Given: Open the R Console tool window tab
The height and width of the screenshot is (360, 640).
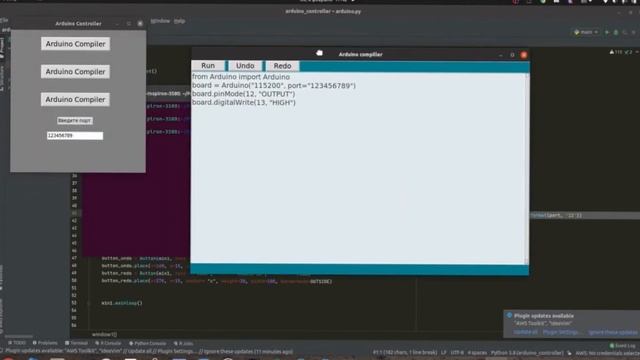Looking at the screenshot, I should [108, 343].
